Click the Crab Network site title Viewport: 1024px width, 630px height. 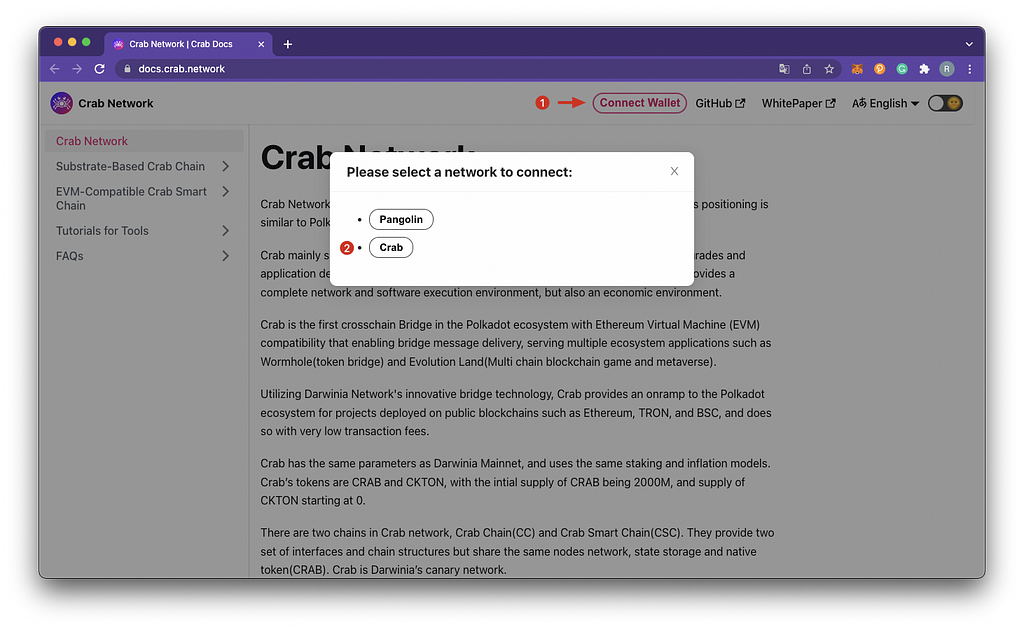point(116,103)
